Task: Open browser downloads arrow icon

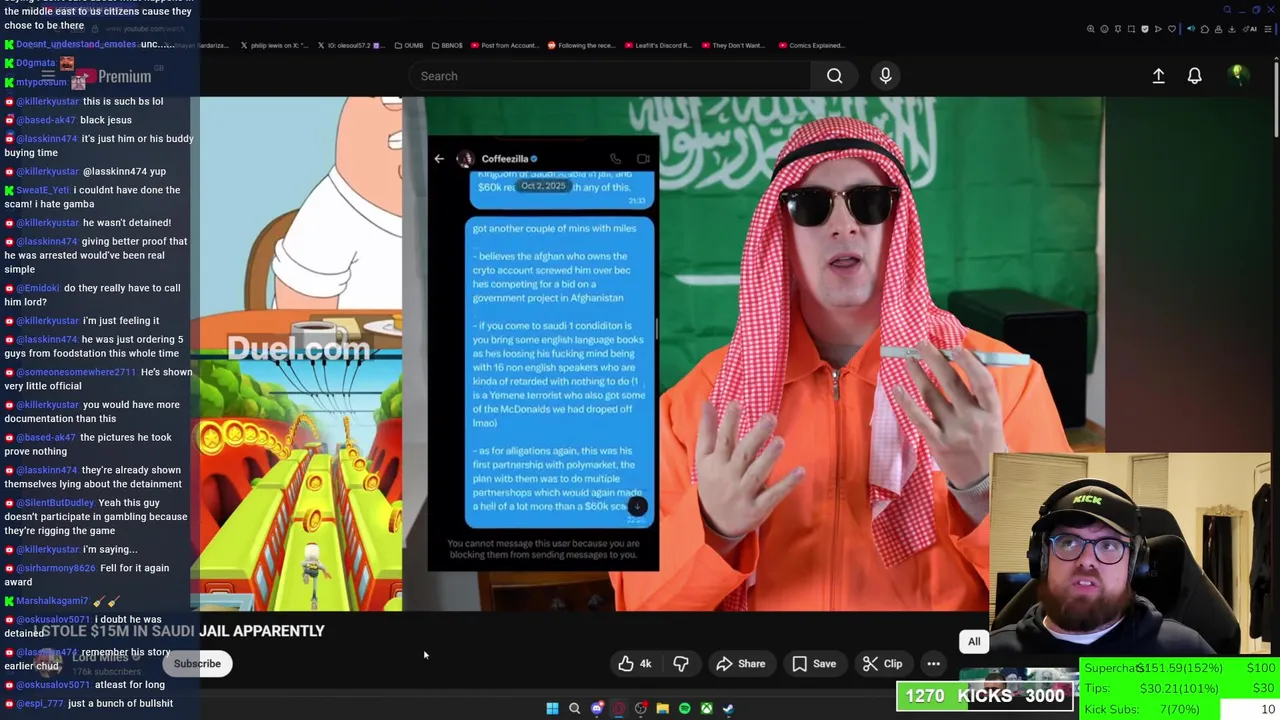Action: (x=1231, y=29)
